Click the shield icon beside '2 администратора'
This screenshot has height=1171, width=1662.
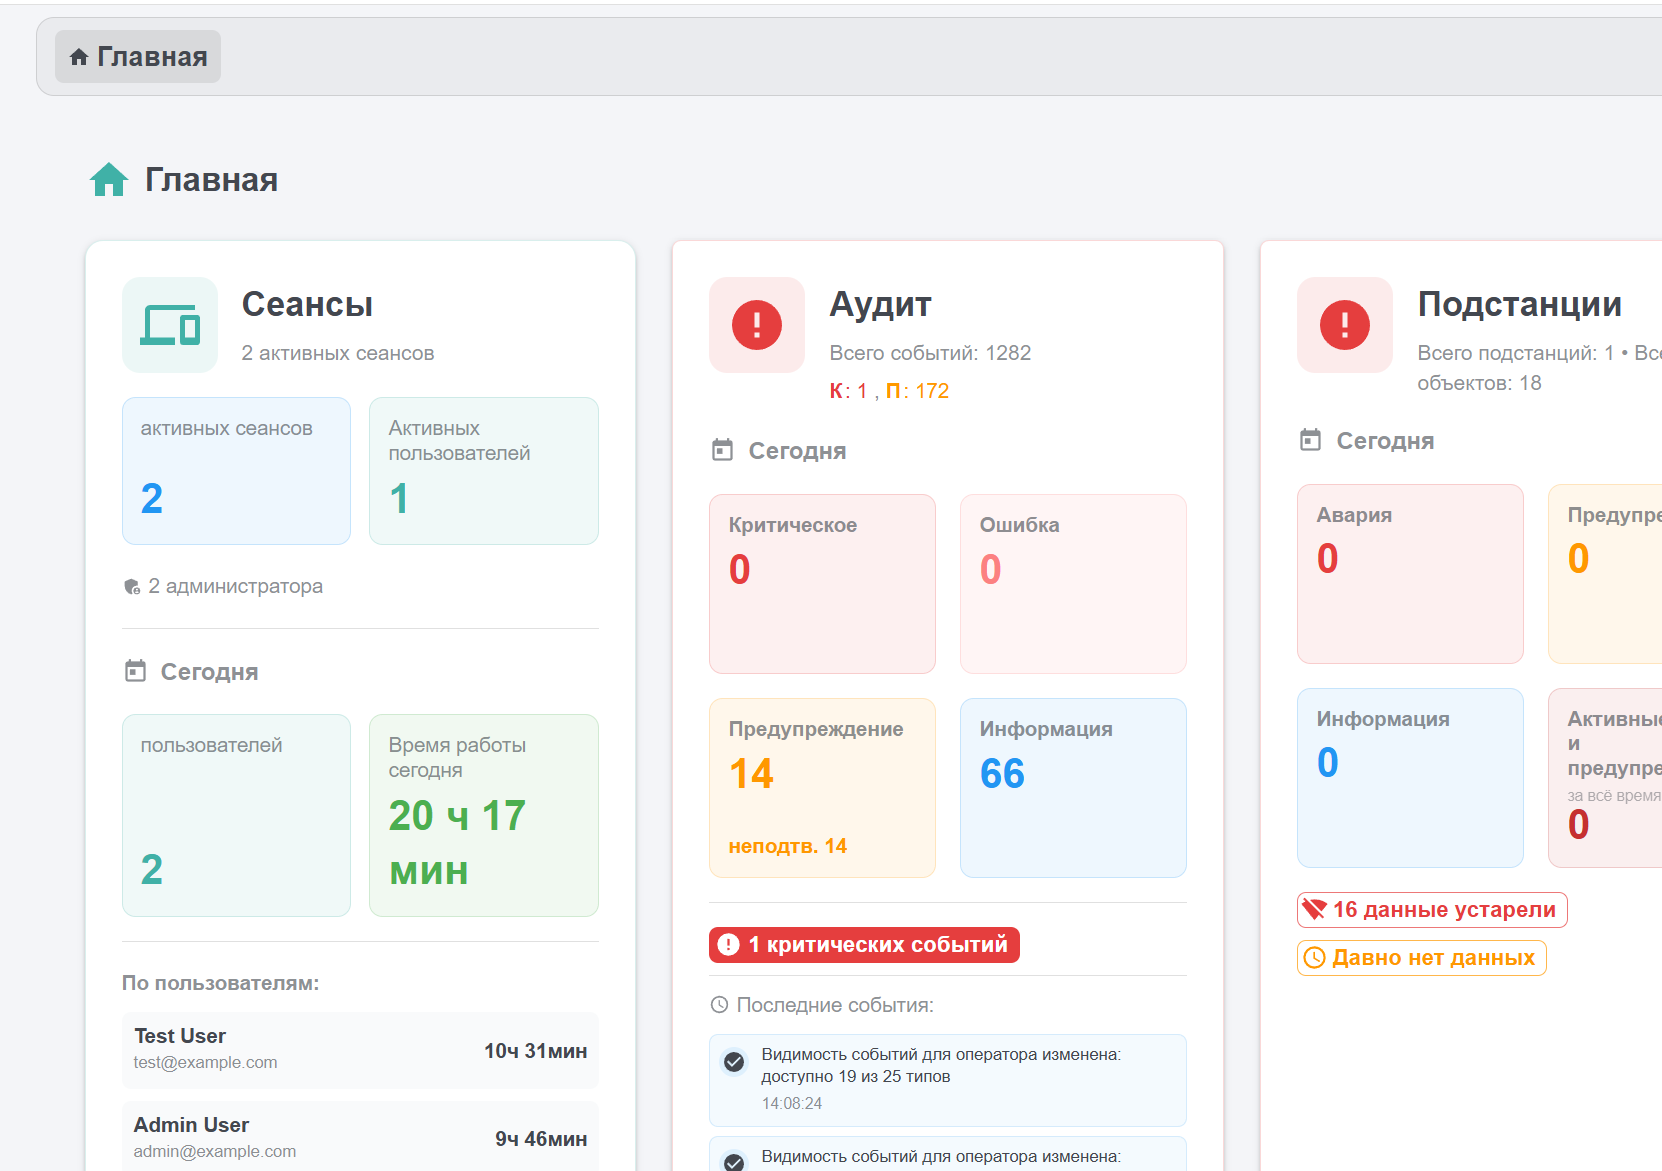(132, 587)
